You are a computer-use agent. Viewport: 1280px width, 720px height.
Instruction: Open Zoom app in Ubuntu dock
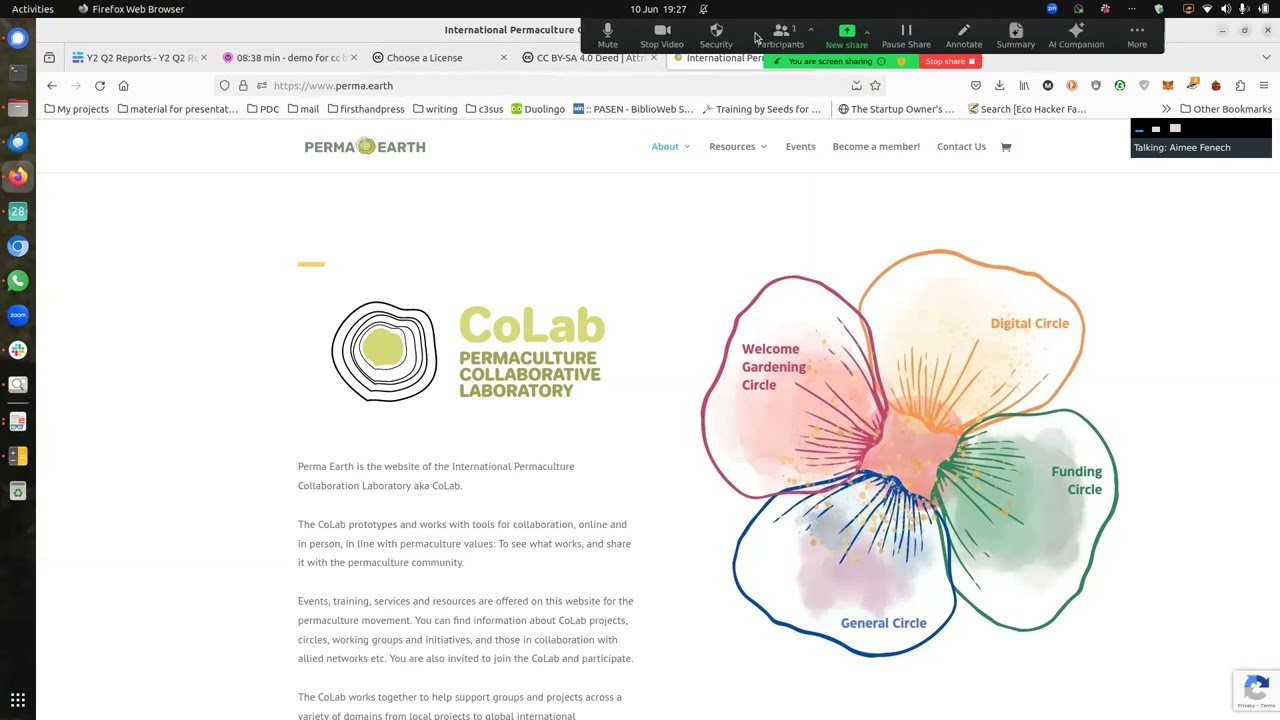point(18,315)
